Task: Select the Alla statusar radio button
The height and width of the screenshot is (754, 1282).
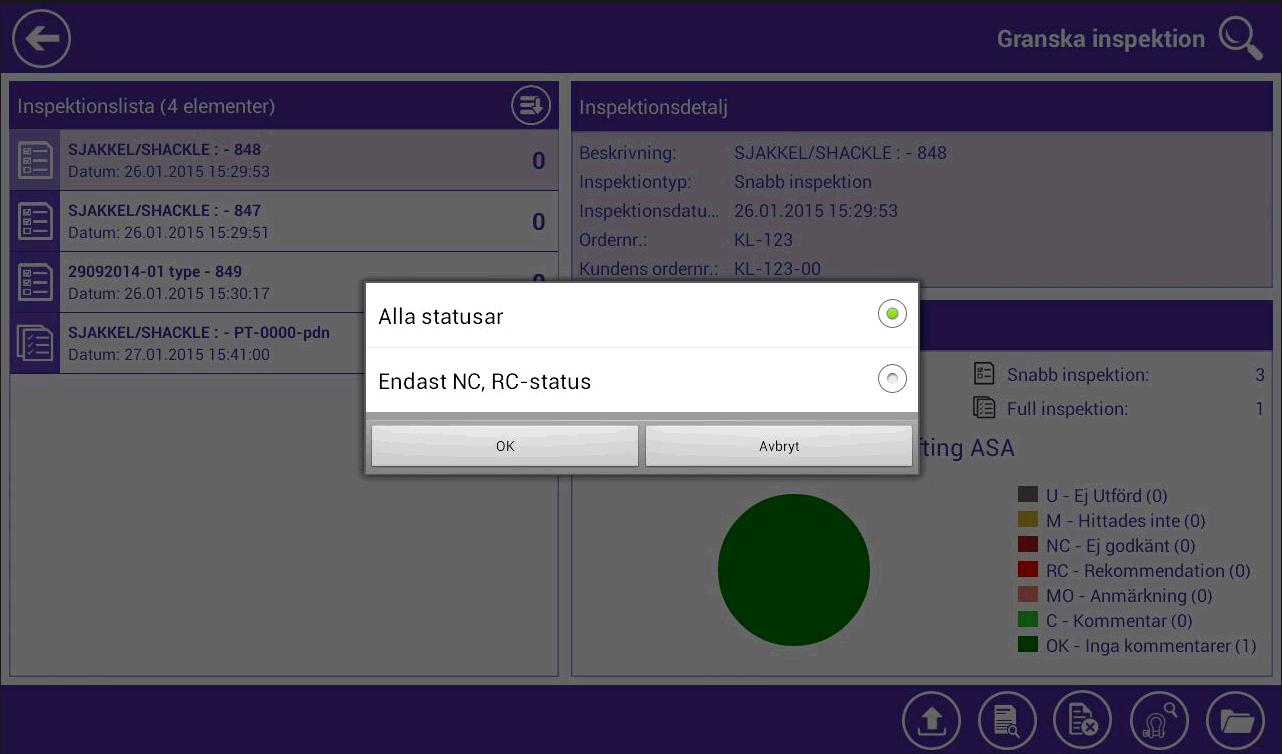Action: (892, 315)
